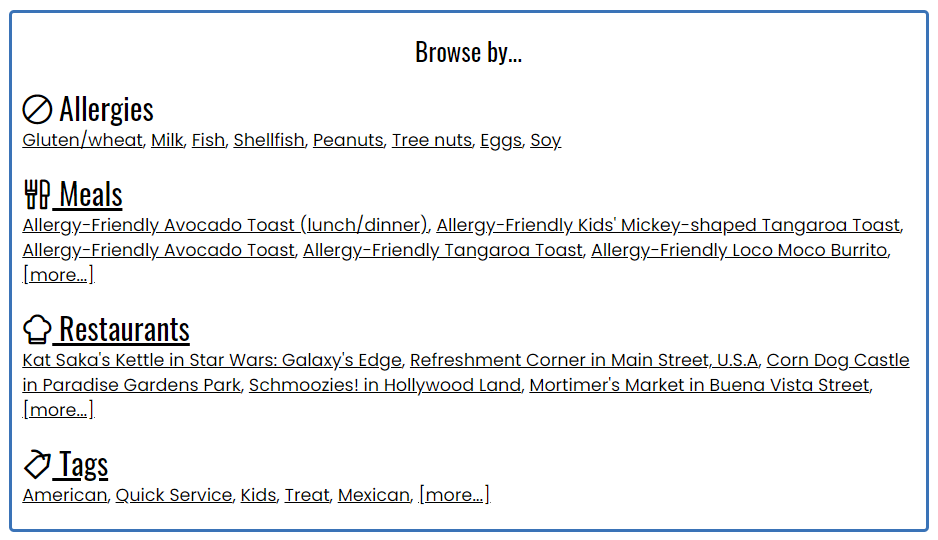Click the fork and knife Meals icon
Viewport: 938px width, 540px height.
tap(37, 194)
